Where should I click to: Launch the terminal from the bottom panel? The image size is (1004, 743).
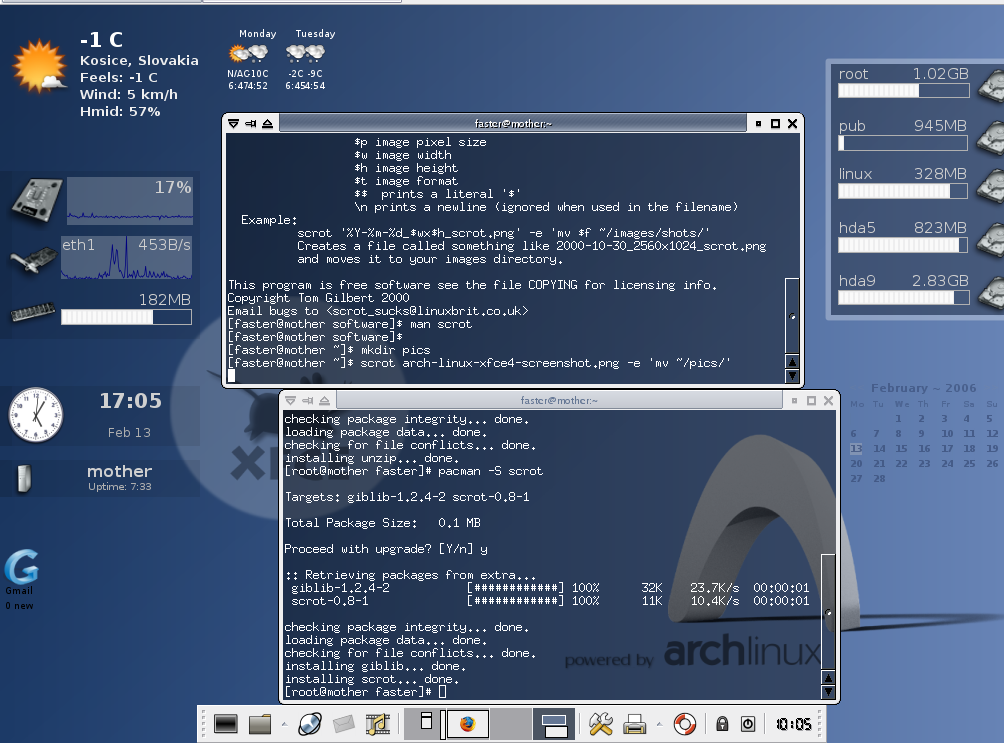click(x=226, y=723)
